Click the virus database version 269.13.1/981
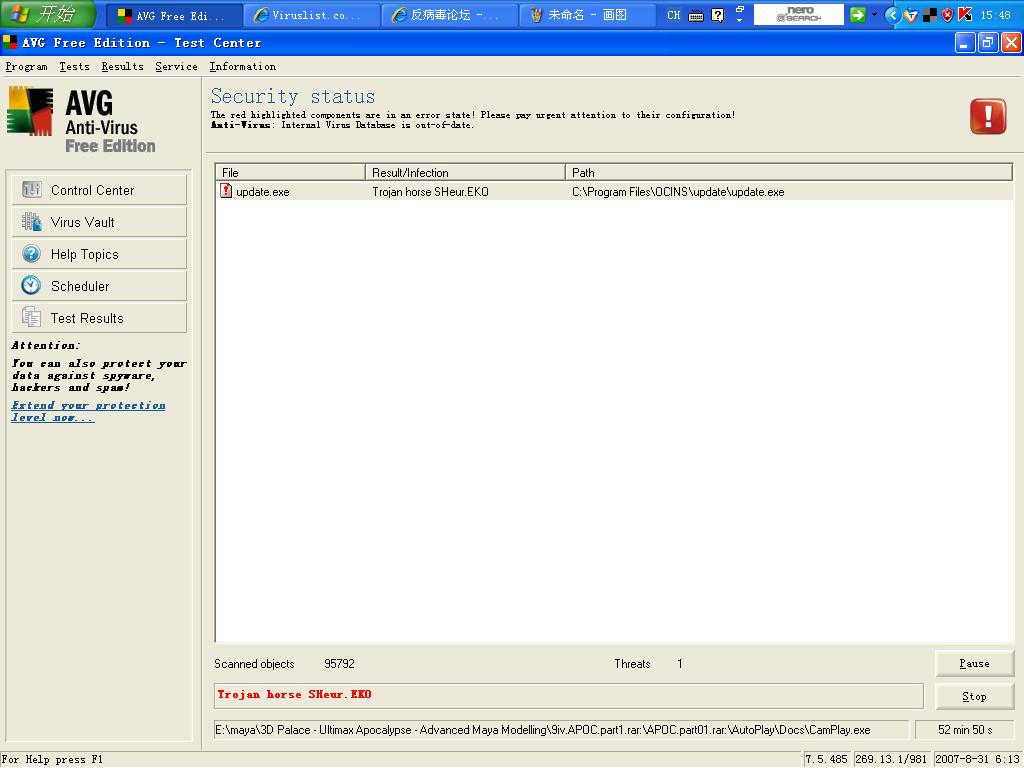 (891, 760)
